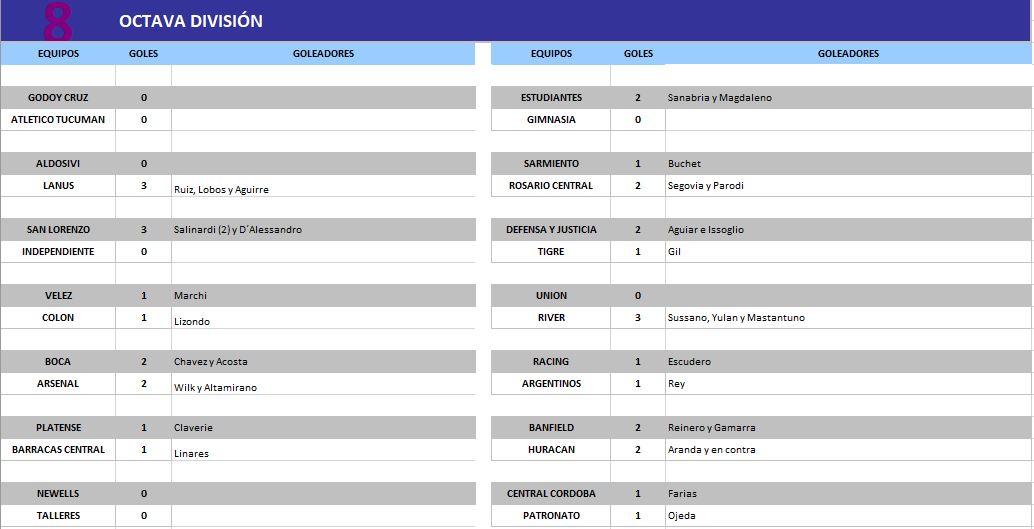Screen dimensions: 1034x529
Task: Click the ESTUDIANTES team cell
Action: pyautogui.click(x=551, y=98)
